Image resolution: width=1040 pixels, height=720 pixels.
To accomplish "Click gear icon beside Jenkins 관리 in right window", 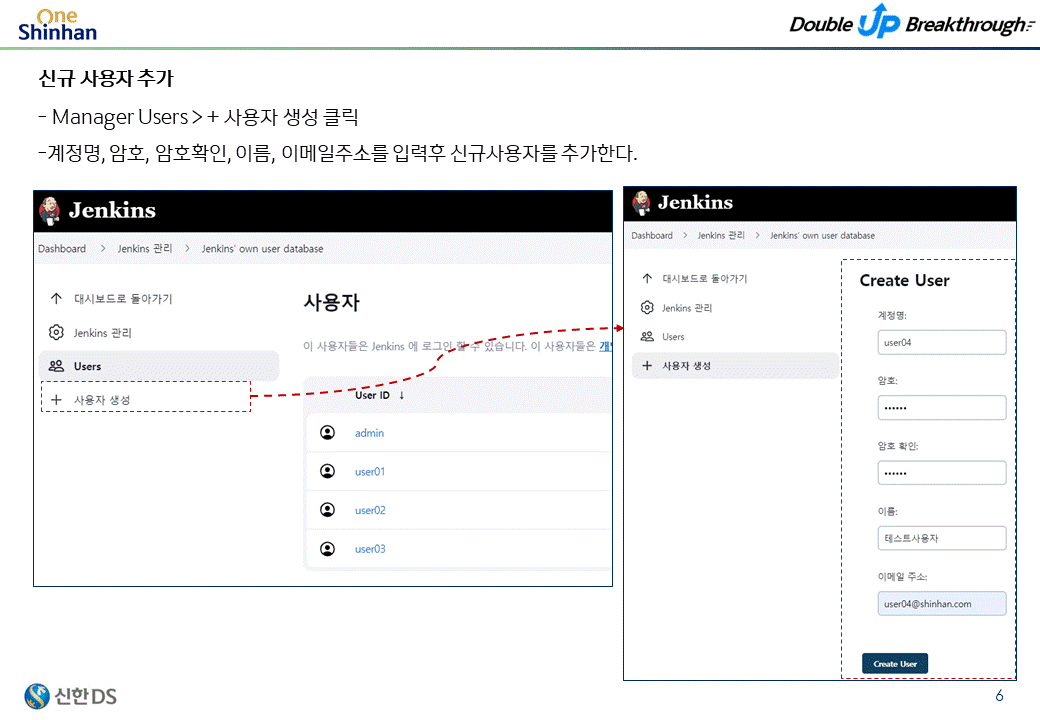I will tap(647, 308).
